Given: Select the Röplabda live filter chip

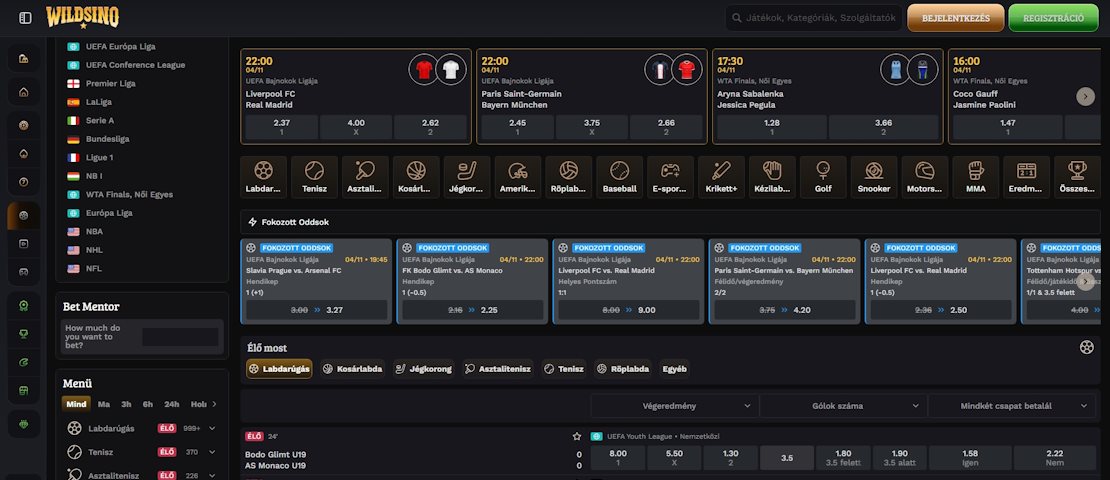Looking at the screenshot, I should (x=623, y=369).
